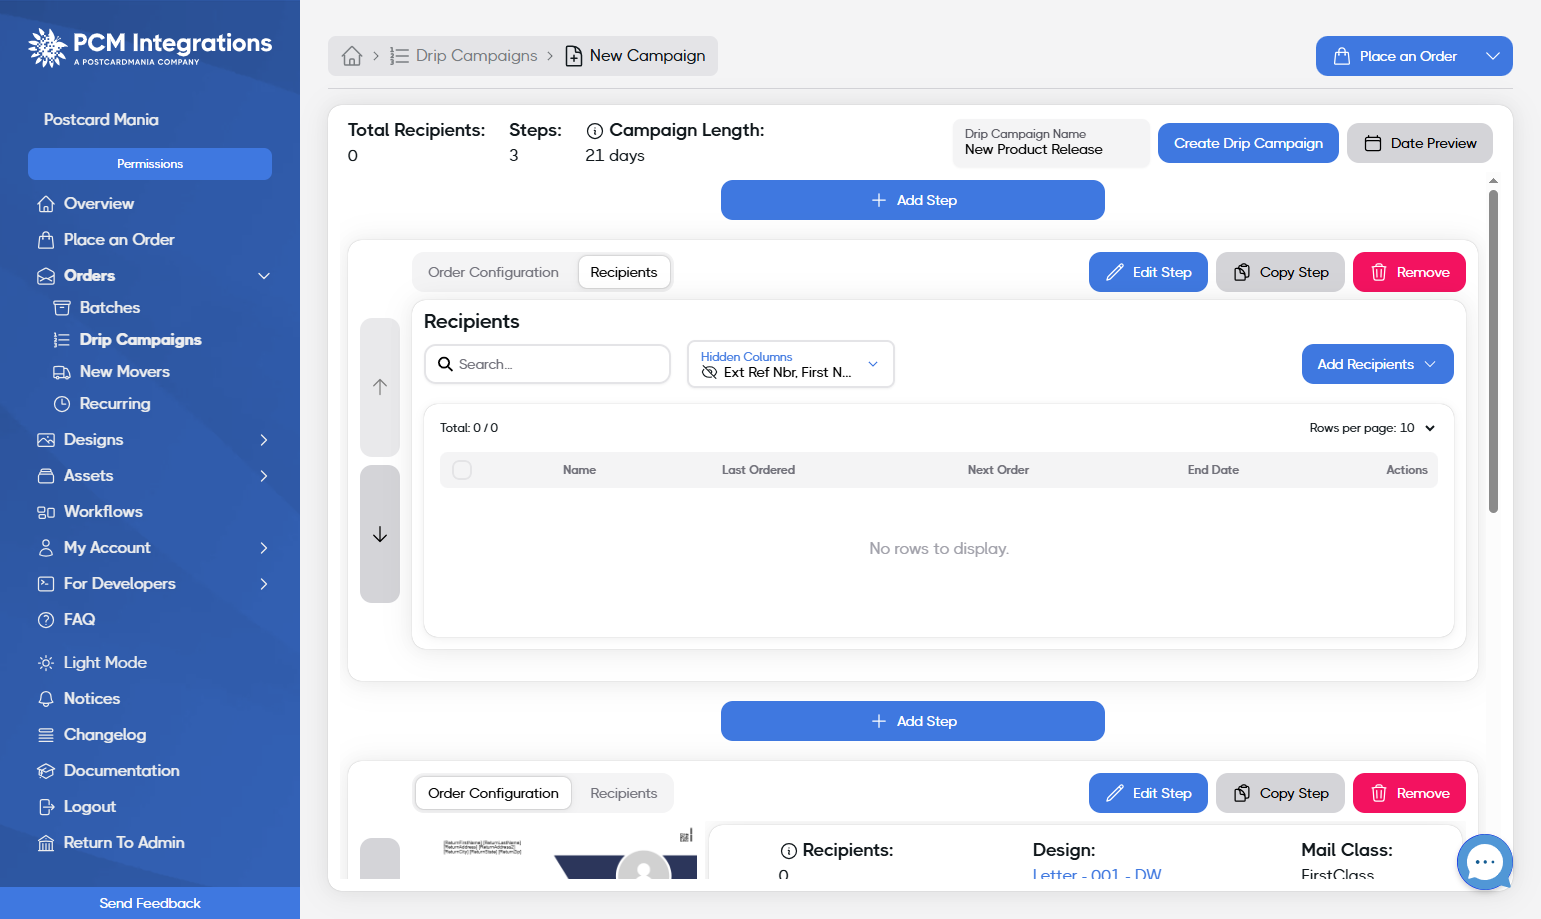Move first step down with arrow

point(380,534)
